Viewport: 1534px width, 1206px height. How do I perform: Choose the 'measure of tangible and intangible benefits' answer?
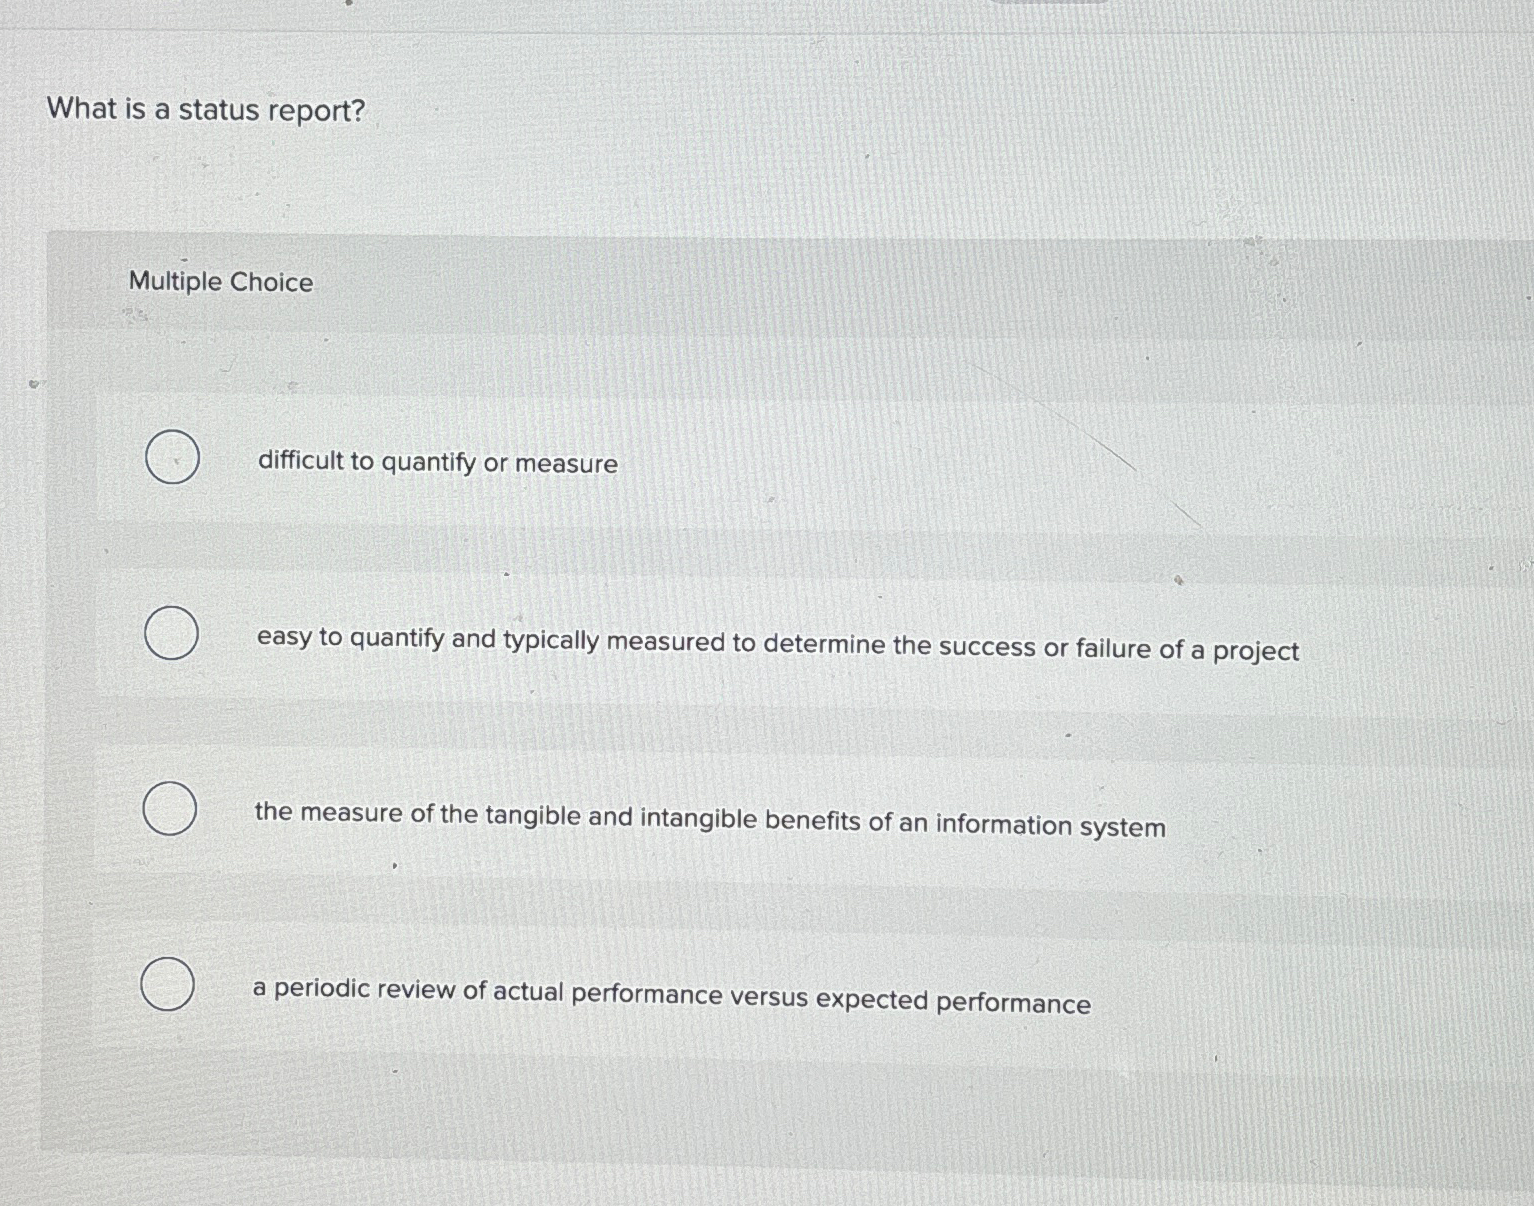(x=172, y=808)
